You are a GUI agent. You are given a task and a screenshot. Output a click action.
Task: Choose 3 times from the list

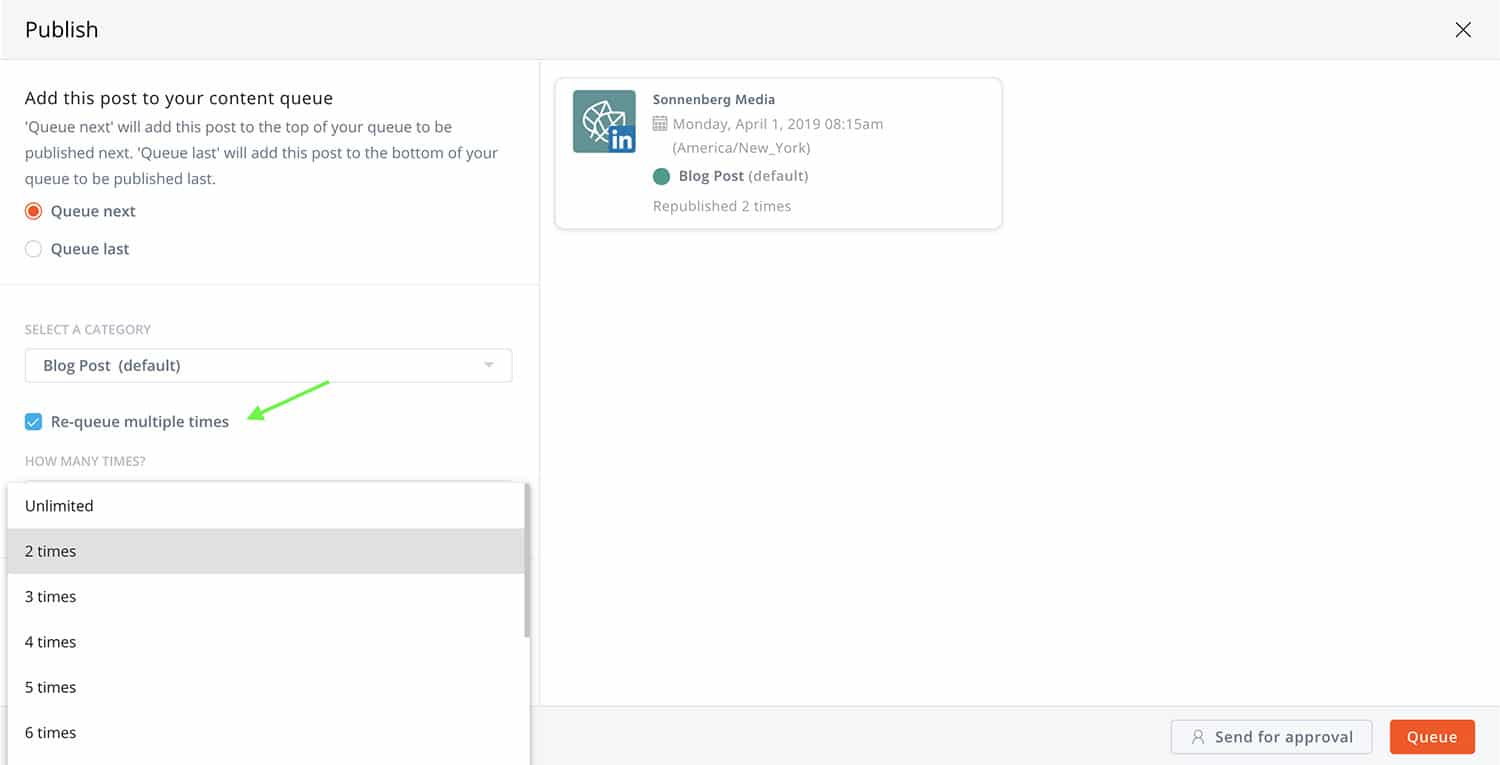pyautogui.click(x=265, y=597)
